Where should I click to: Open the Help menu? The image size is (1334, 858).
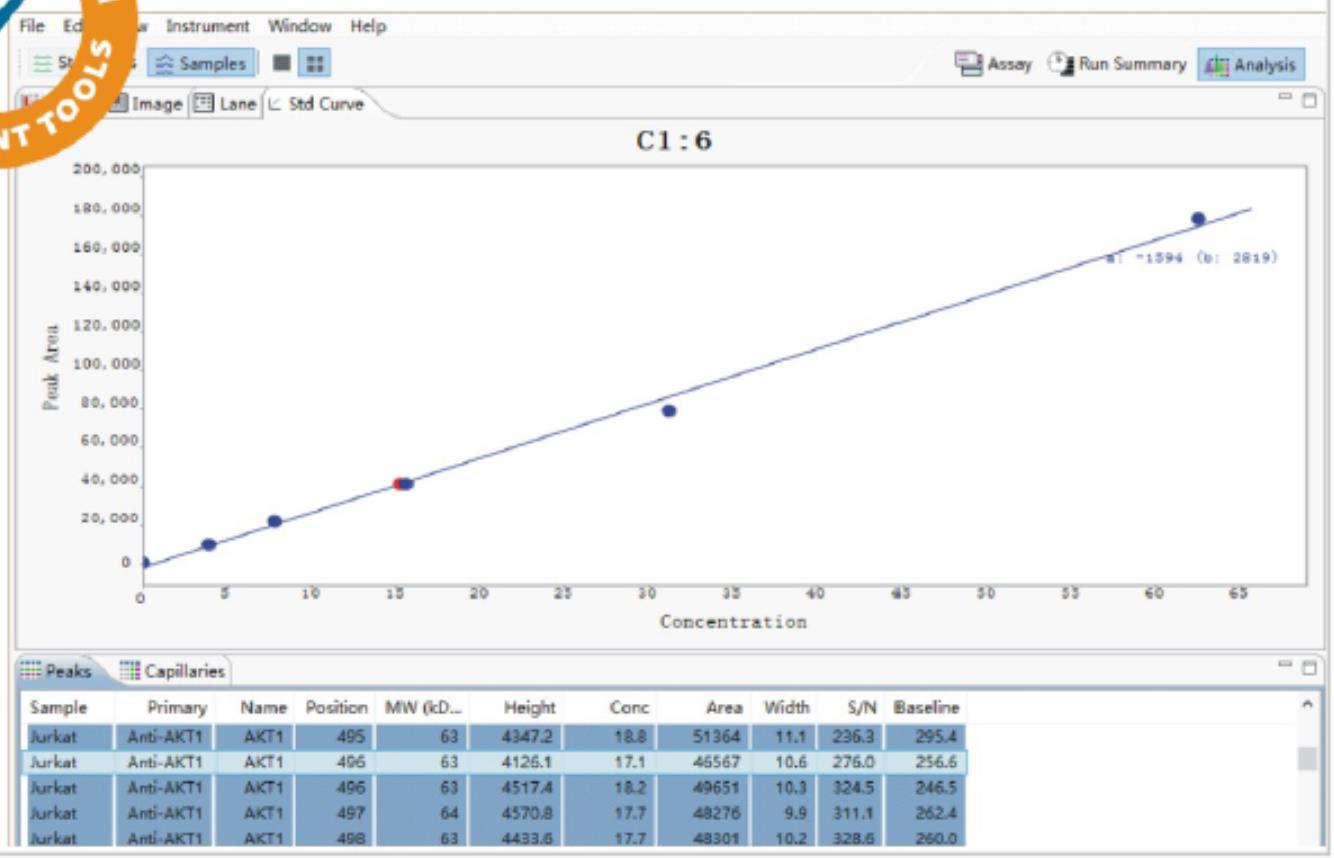(x=368, y=26)
